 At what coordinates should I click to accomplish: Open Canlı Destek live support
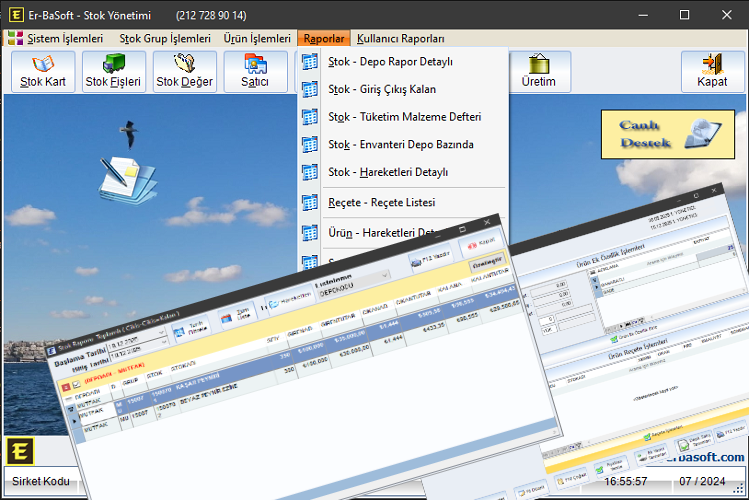pyautogui.click(x=667, y=134)
